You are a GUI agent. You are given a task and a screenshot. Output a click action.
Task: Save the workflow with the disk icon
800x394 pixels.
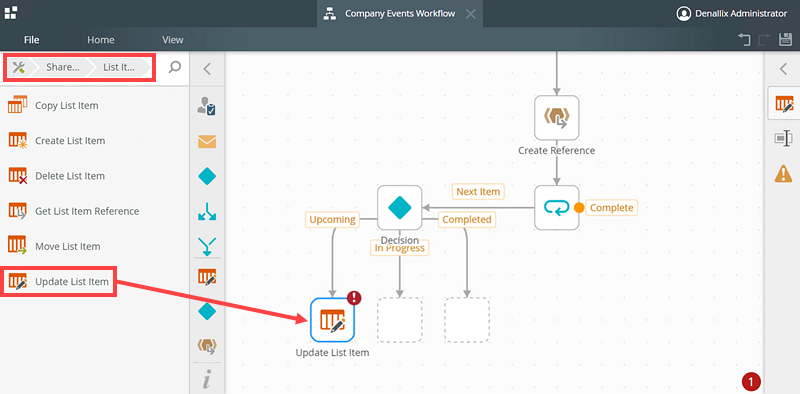(785, 40)
